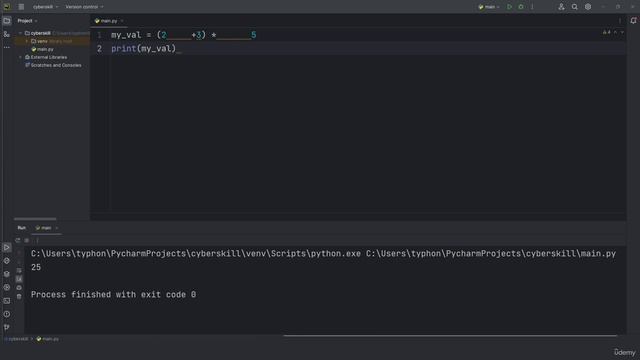Open the warnings inspection widget
The image size is (640, 360).
point(607,32)
